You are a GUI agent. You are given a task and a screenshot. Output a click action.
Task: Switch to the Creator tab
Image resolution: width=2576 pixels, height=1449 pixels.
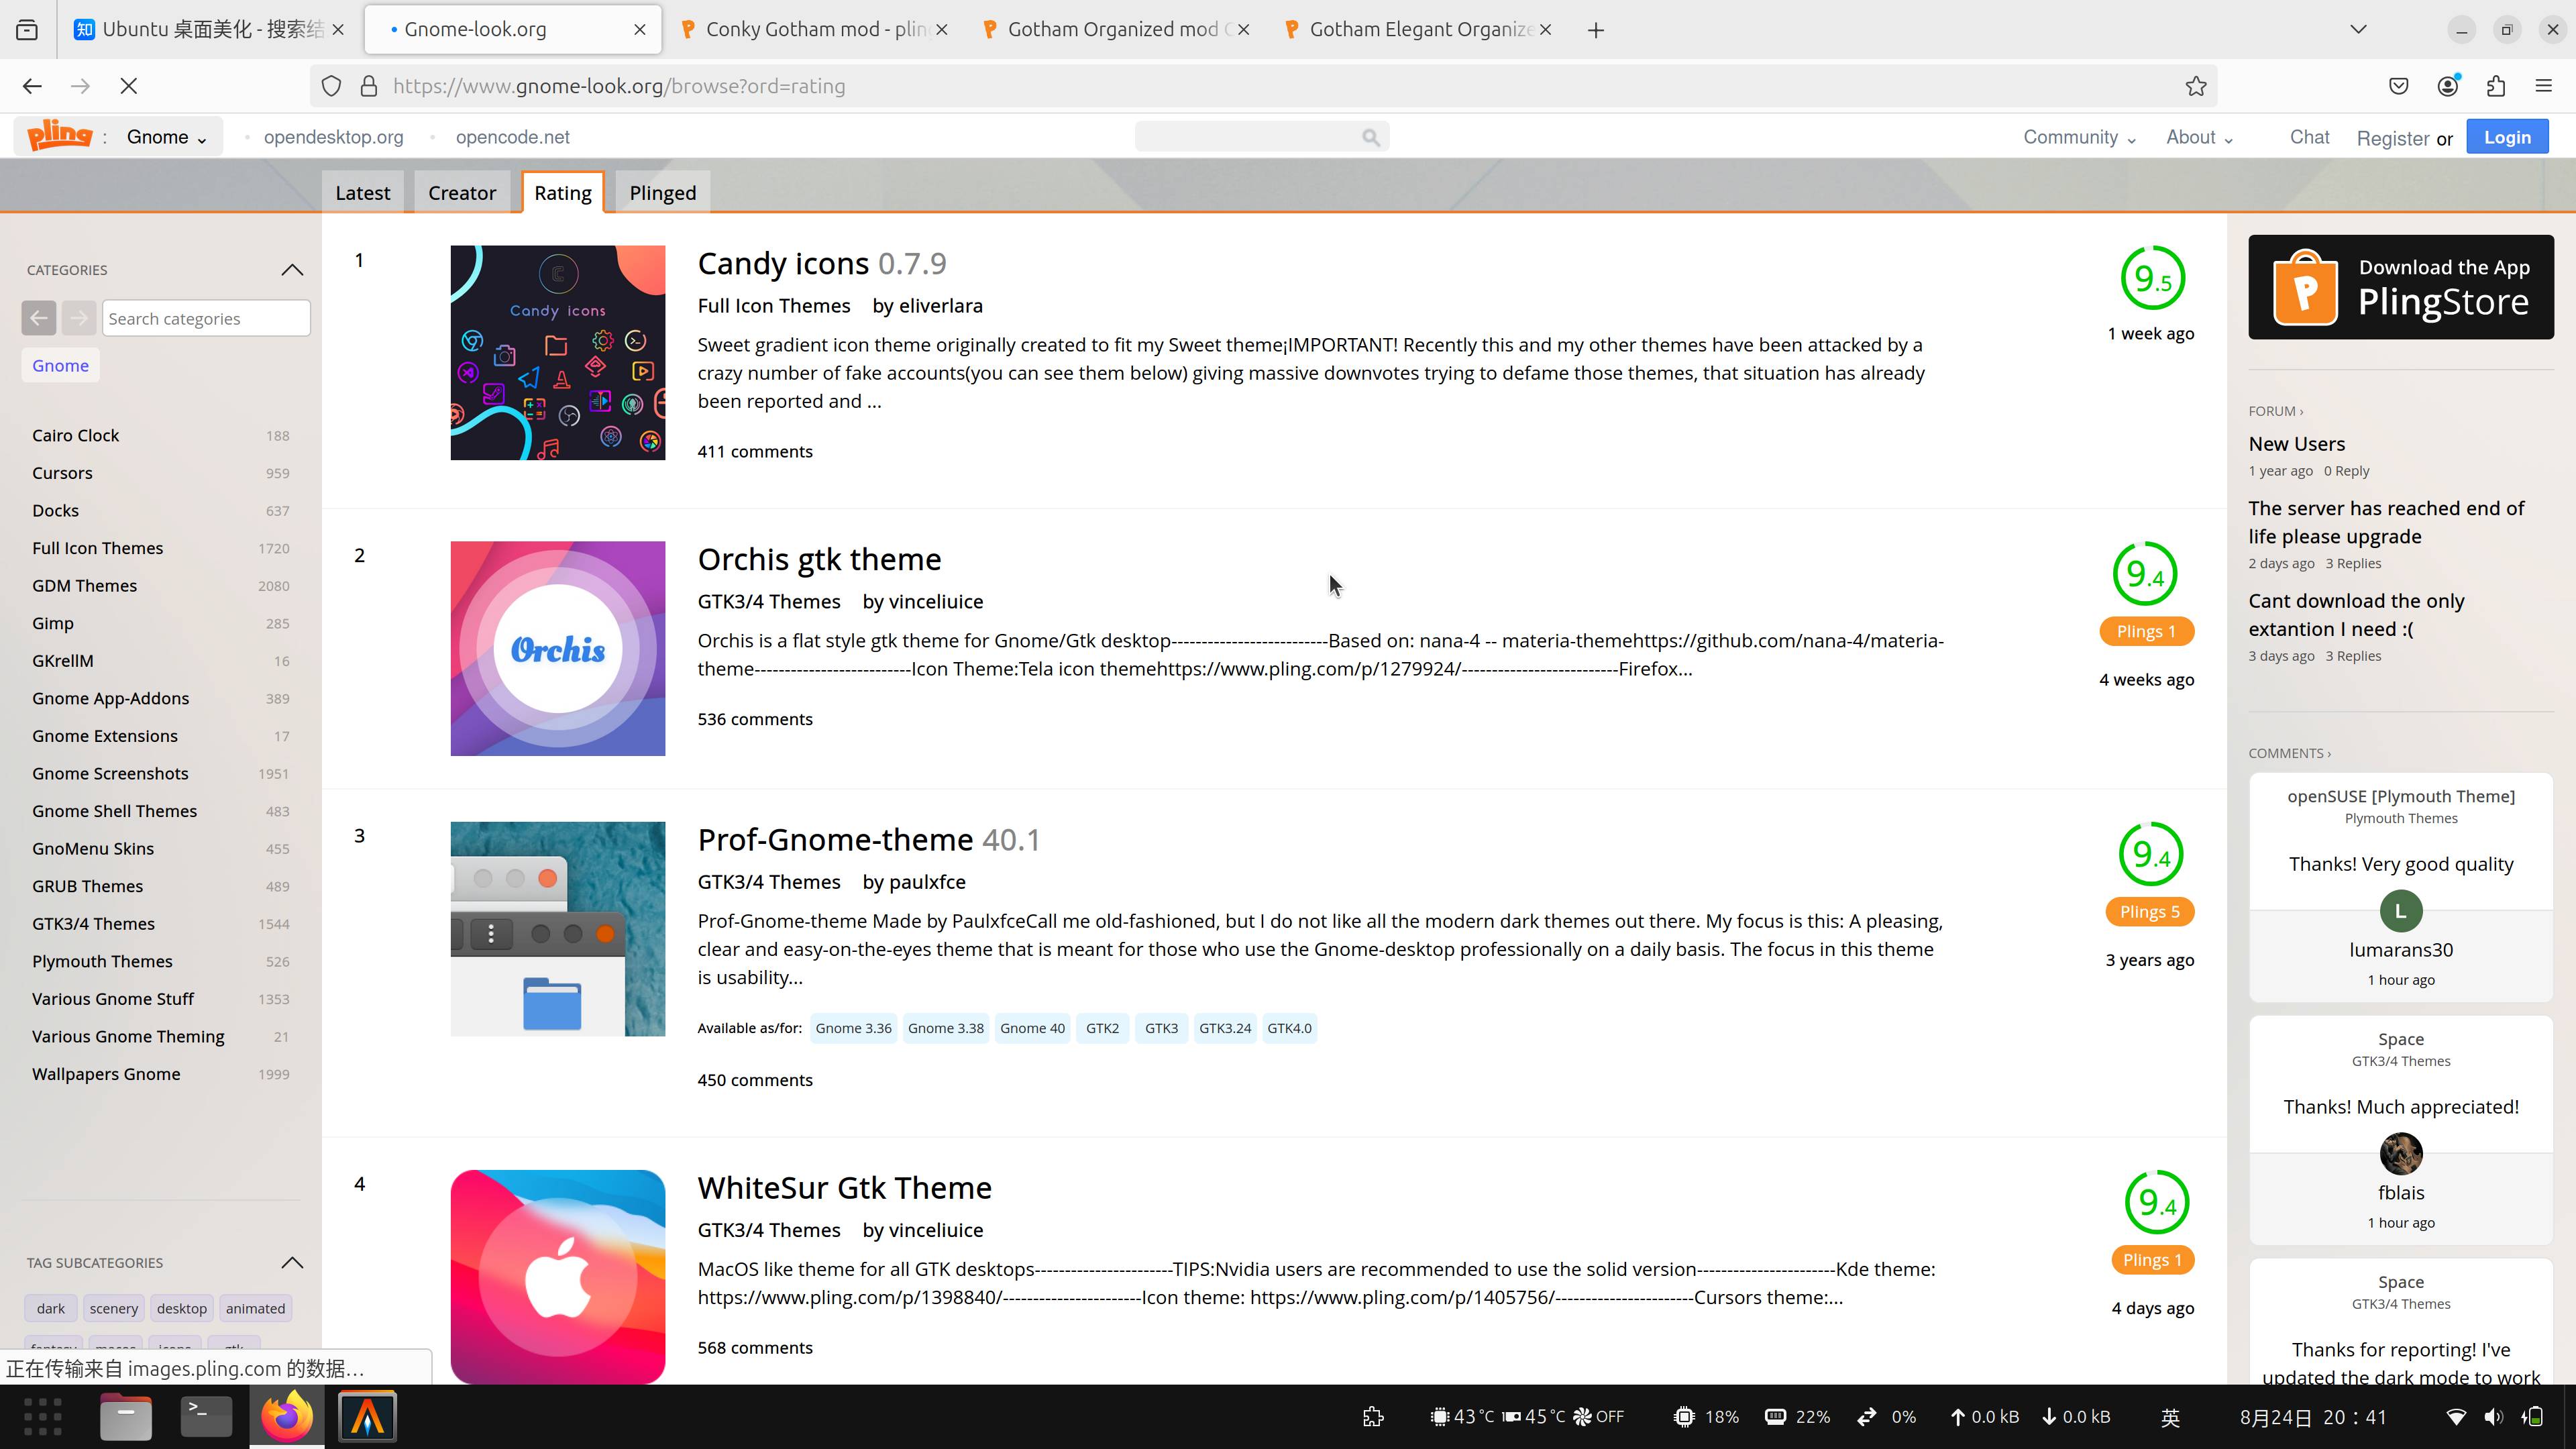(x=462, y=192)
